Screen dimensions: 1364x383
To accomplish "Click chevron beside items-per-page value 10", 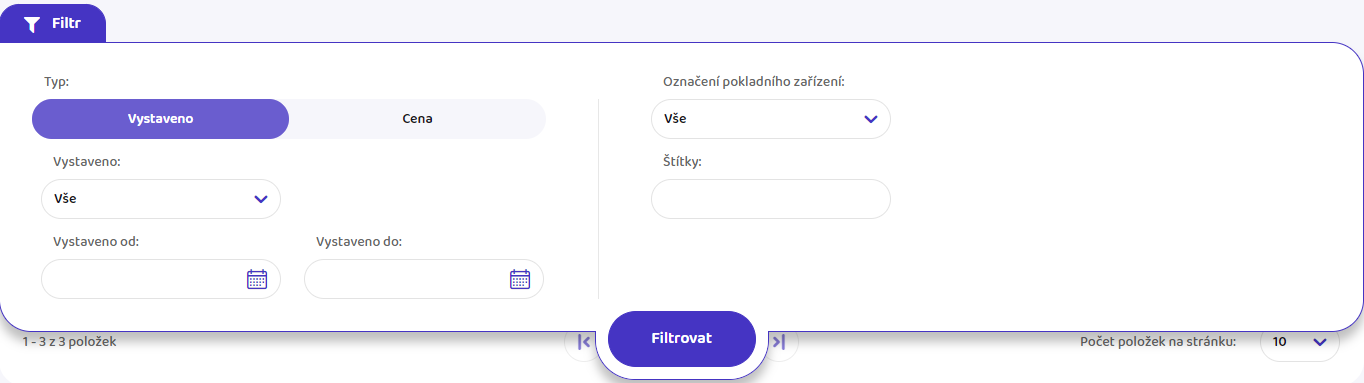I will [1320, 342].
